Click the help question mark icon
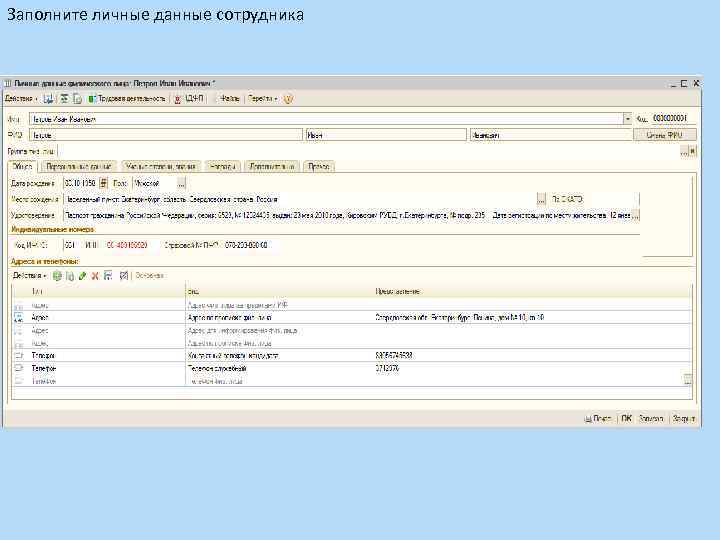 click(288, 99)
